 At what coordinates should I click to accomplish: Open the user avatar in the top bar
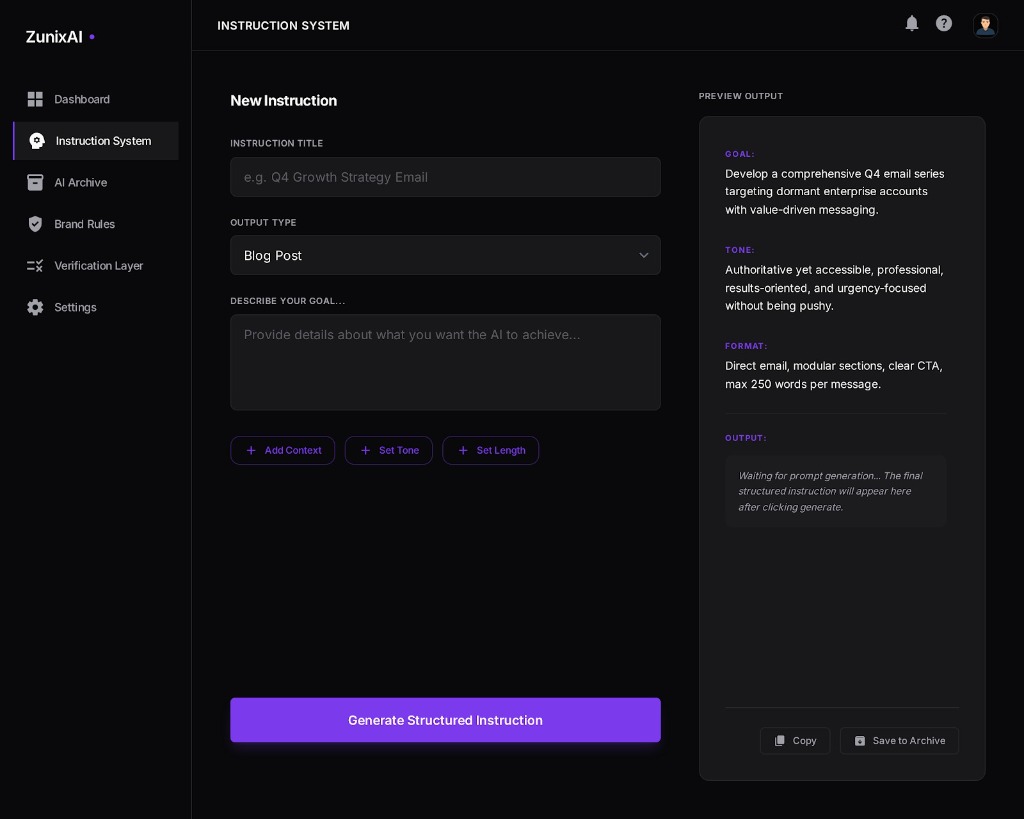[986, 25]
